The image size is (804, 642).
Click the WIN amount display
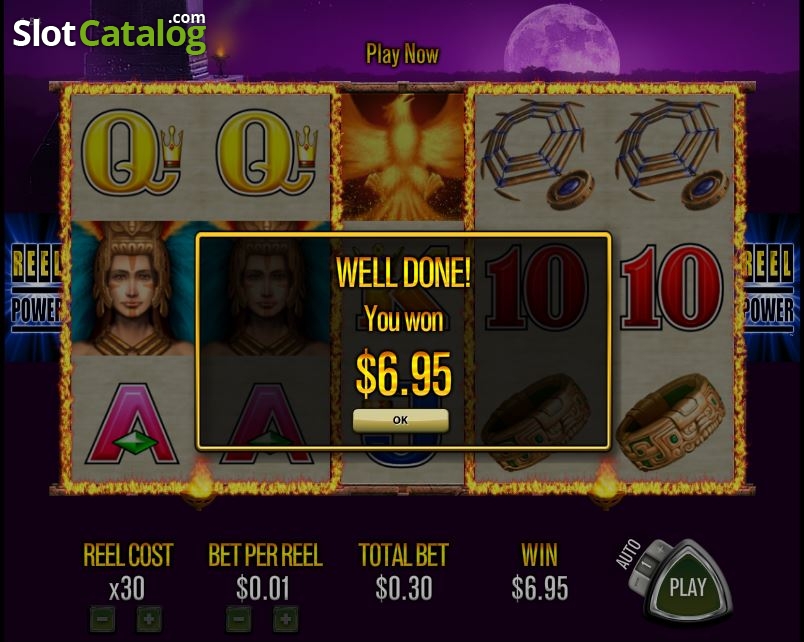(539, 588)
